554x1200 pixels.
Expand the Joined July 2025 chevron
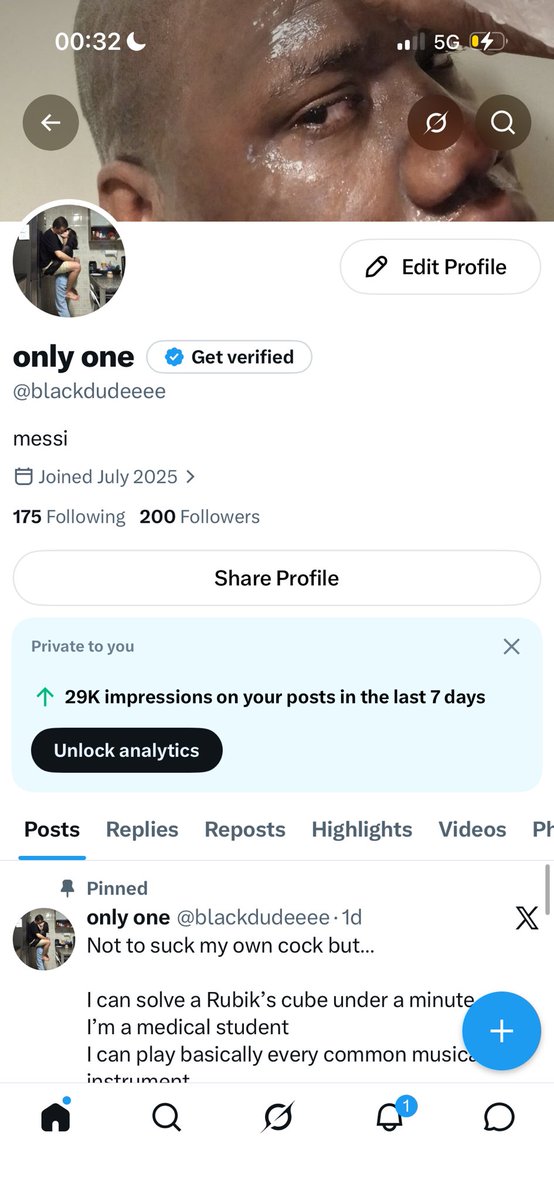point(190,477)
